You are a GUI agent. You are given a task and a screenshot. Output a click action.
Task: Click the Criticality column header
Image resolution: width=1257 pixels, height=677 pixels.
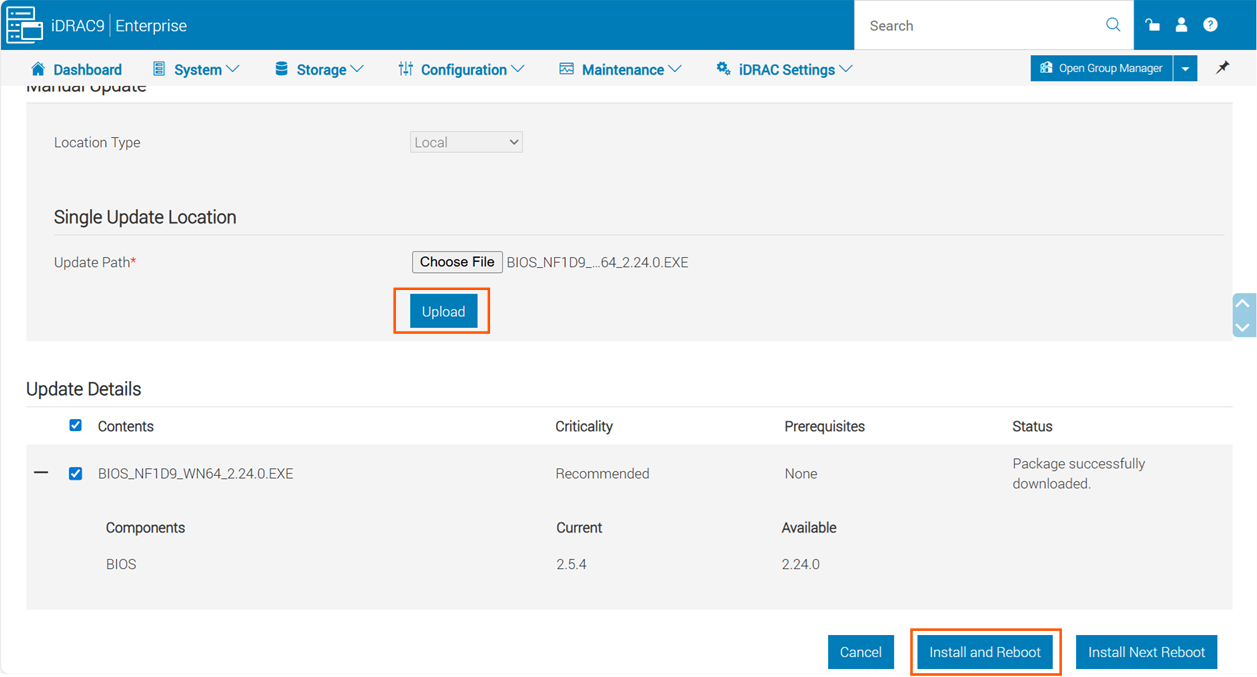pos(584,426)
